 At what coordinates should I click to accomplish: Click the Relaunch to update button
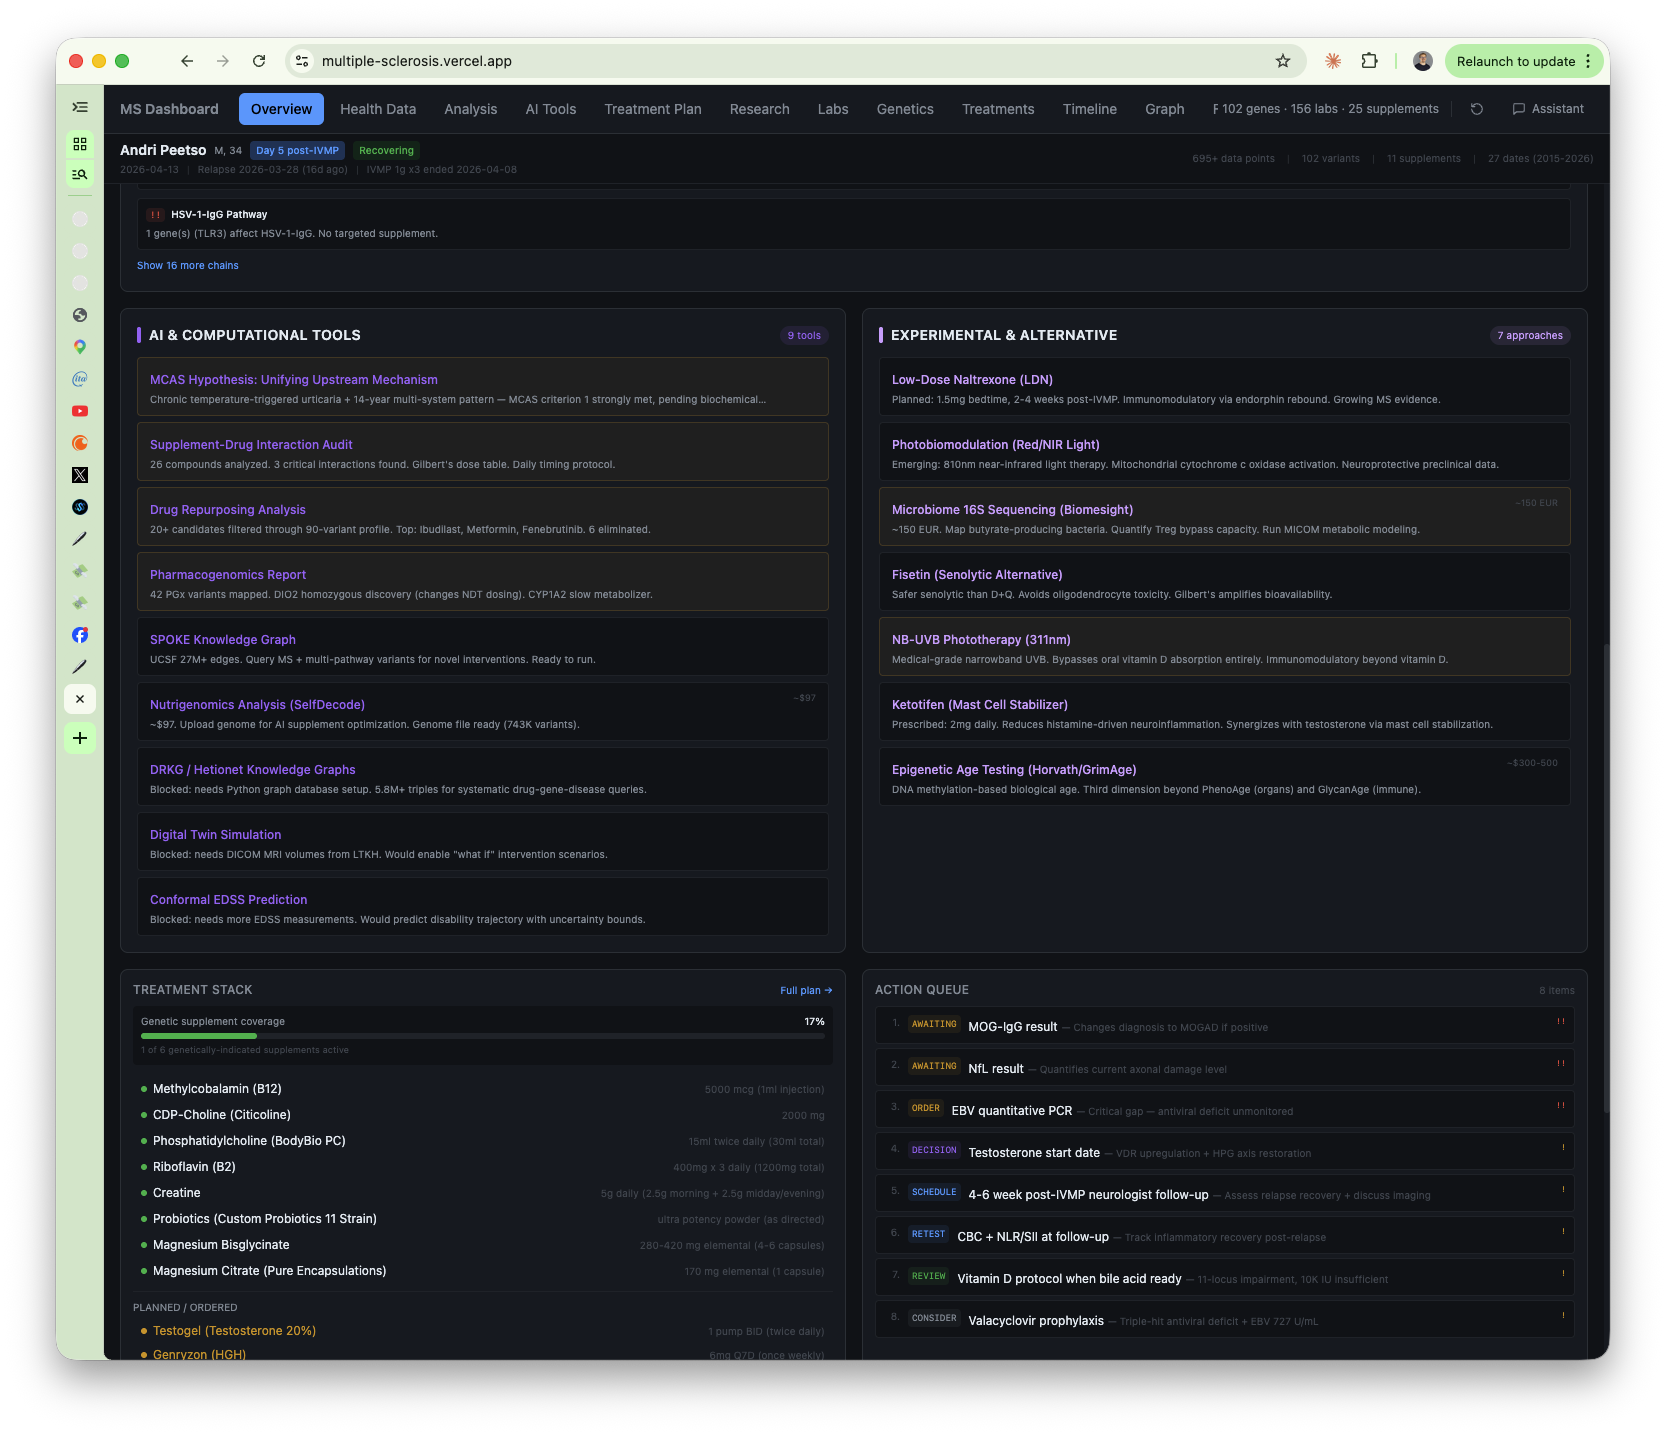1516,61
